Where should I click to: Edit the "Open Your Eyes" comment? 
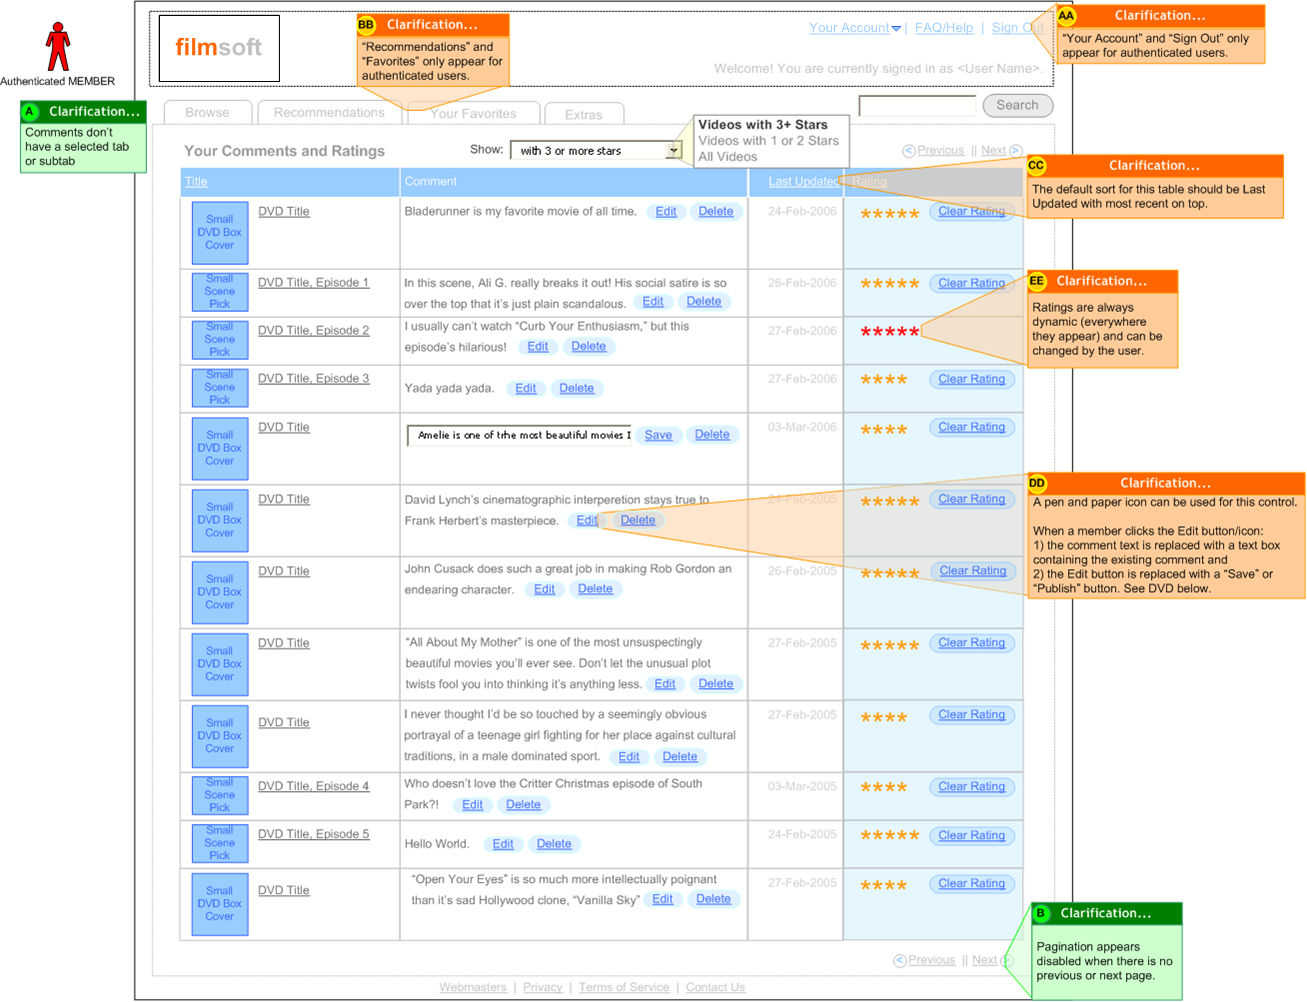click(663, 900)
